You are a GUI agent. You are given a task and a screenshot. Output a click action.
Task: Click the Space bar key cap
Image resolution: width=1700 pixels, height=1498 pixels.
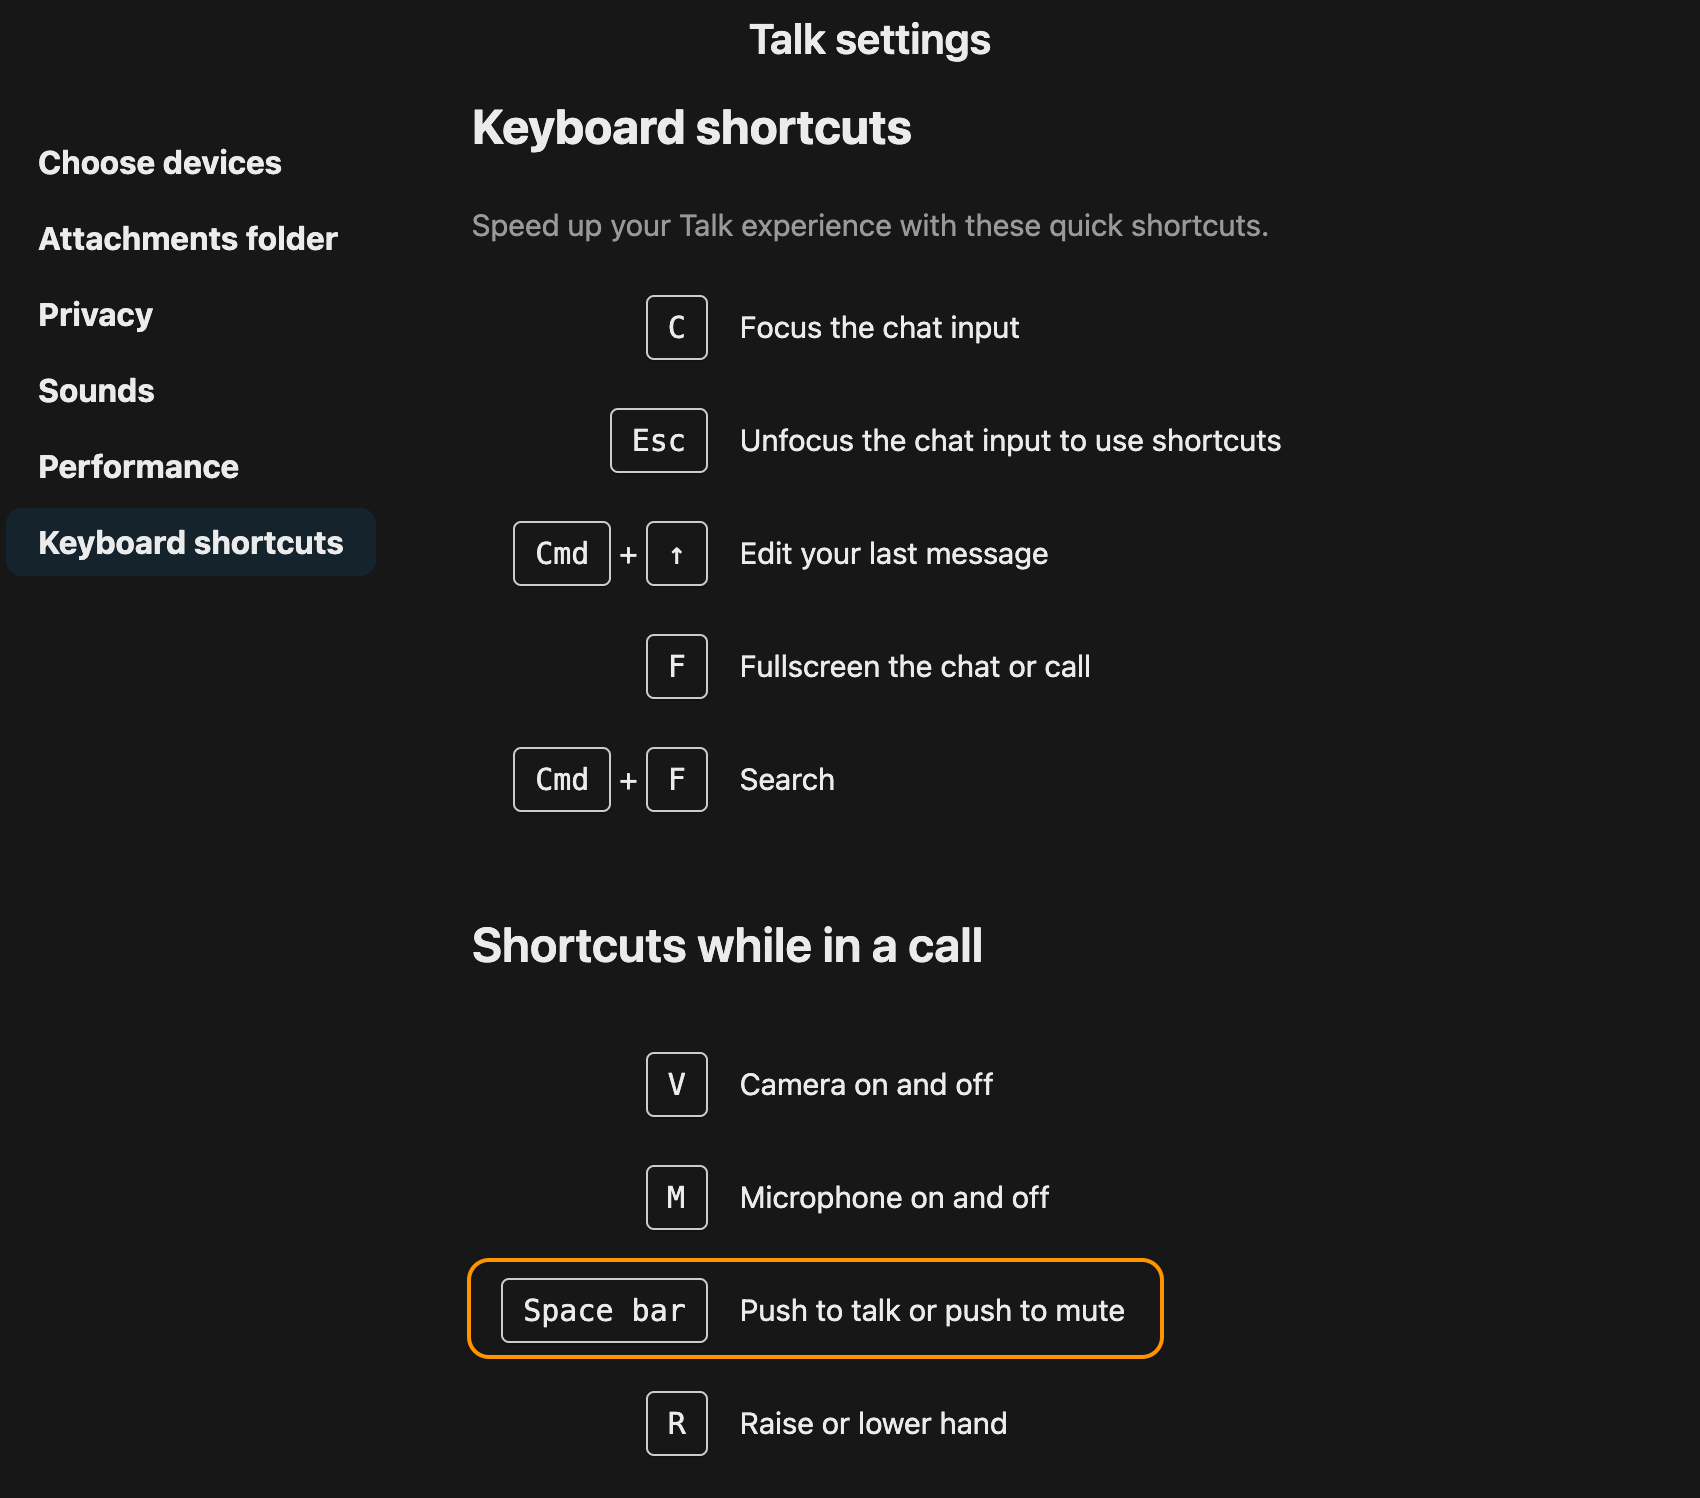coord(604,1311)
